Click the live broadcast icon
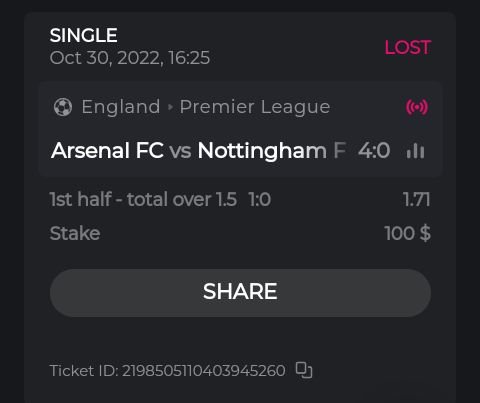This screenshot has height=403, width=480. [x=417, y=107]
